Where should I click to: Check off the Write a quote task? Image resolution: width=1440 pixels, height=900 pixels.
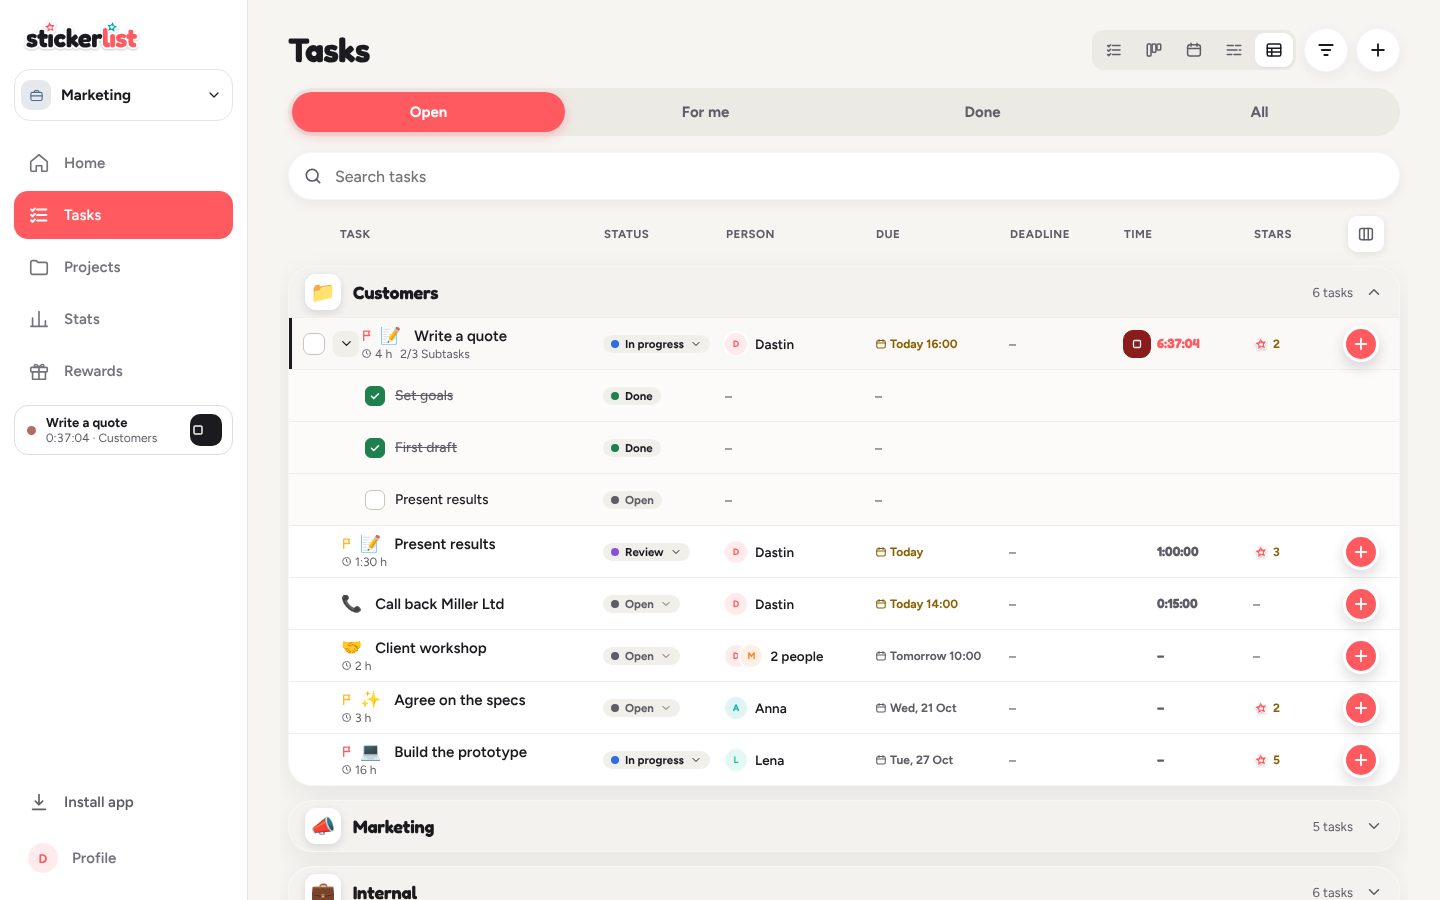[x=314, y=344]
